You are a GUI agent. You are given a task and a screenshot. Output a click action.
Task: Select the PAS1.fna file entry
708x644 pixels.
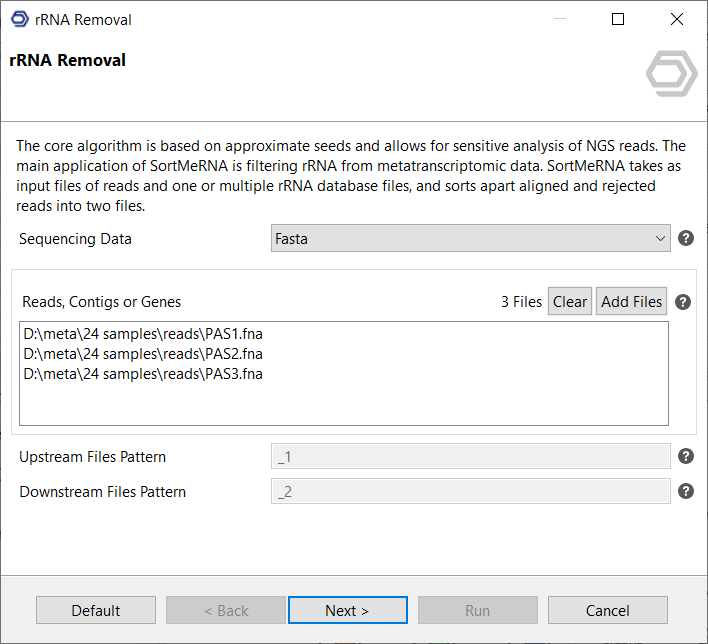143,334
